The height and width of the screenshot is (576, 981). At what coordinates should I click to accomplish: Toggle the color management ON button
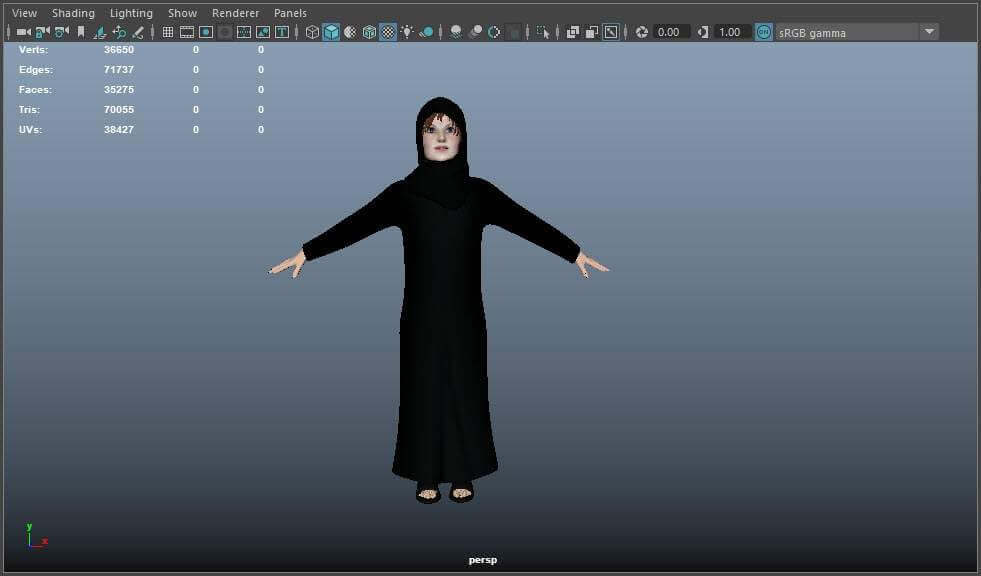point(763,32)
